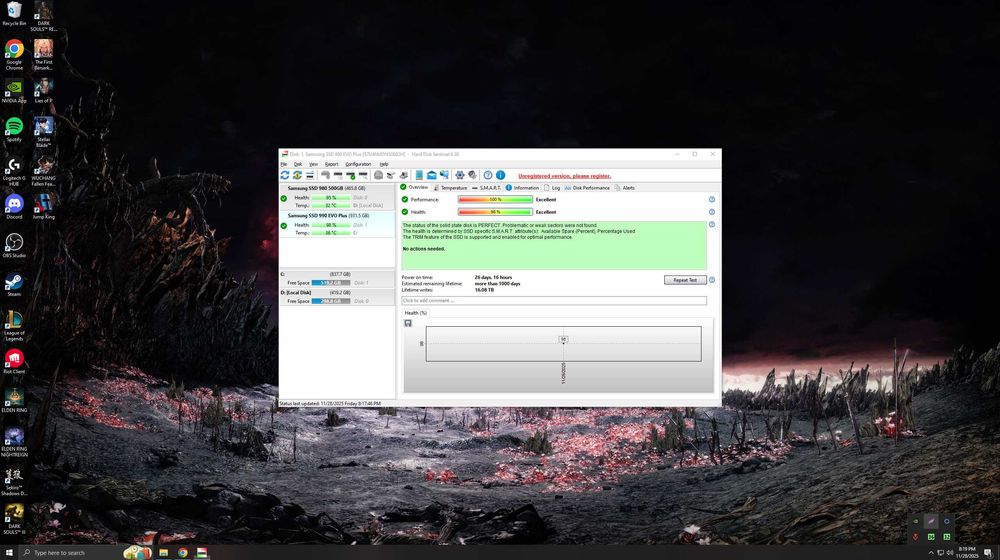Open Recycle Bin on the desktop
The image size is (1000, 560).
14,14
